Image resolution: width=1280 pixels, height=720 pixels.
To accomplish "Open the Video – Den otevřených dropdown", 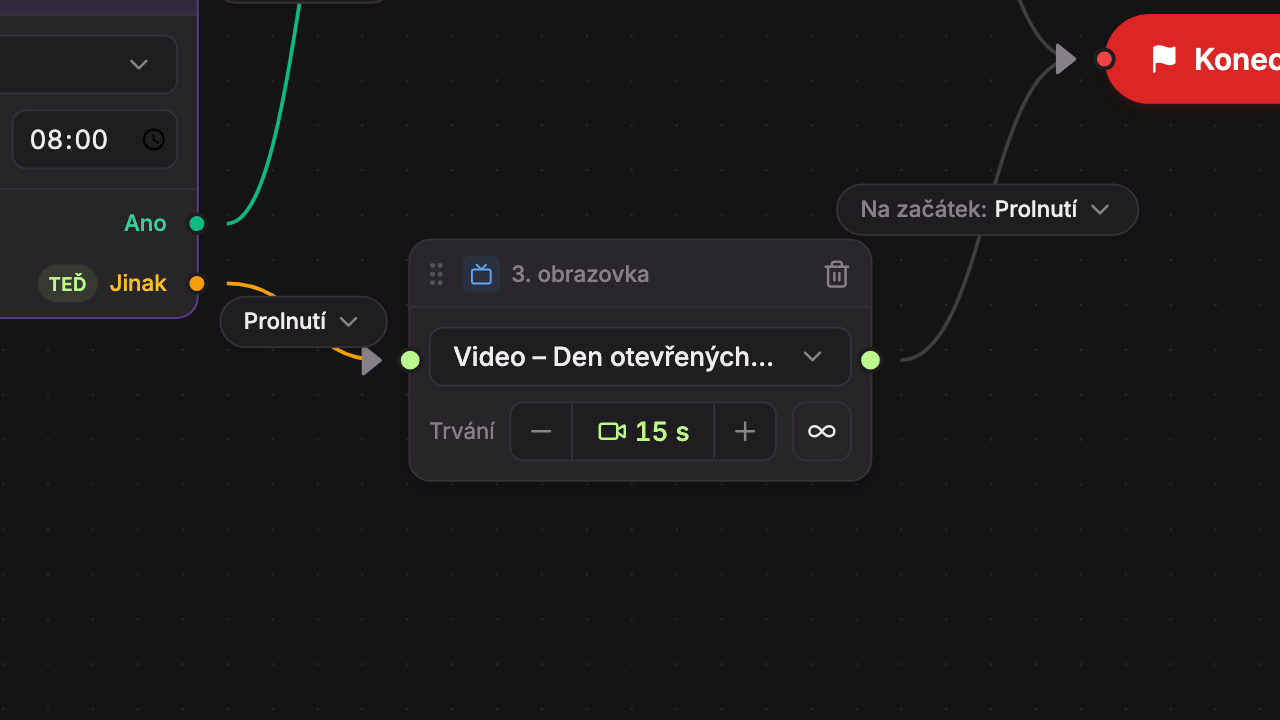I will [x=640, y=357].
